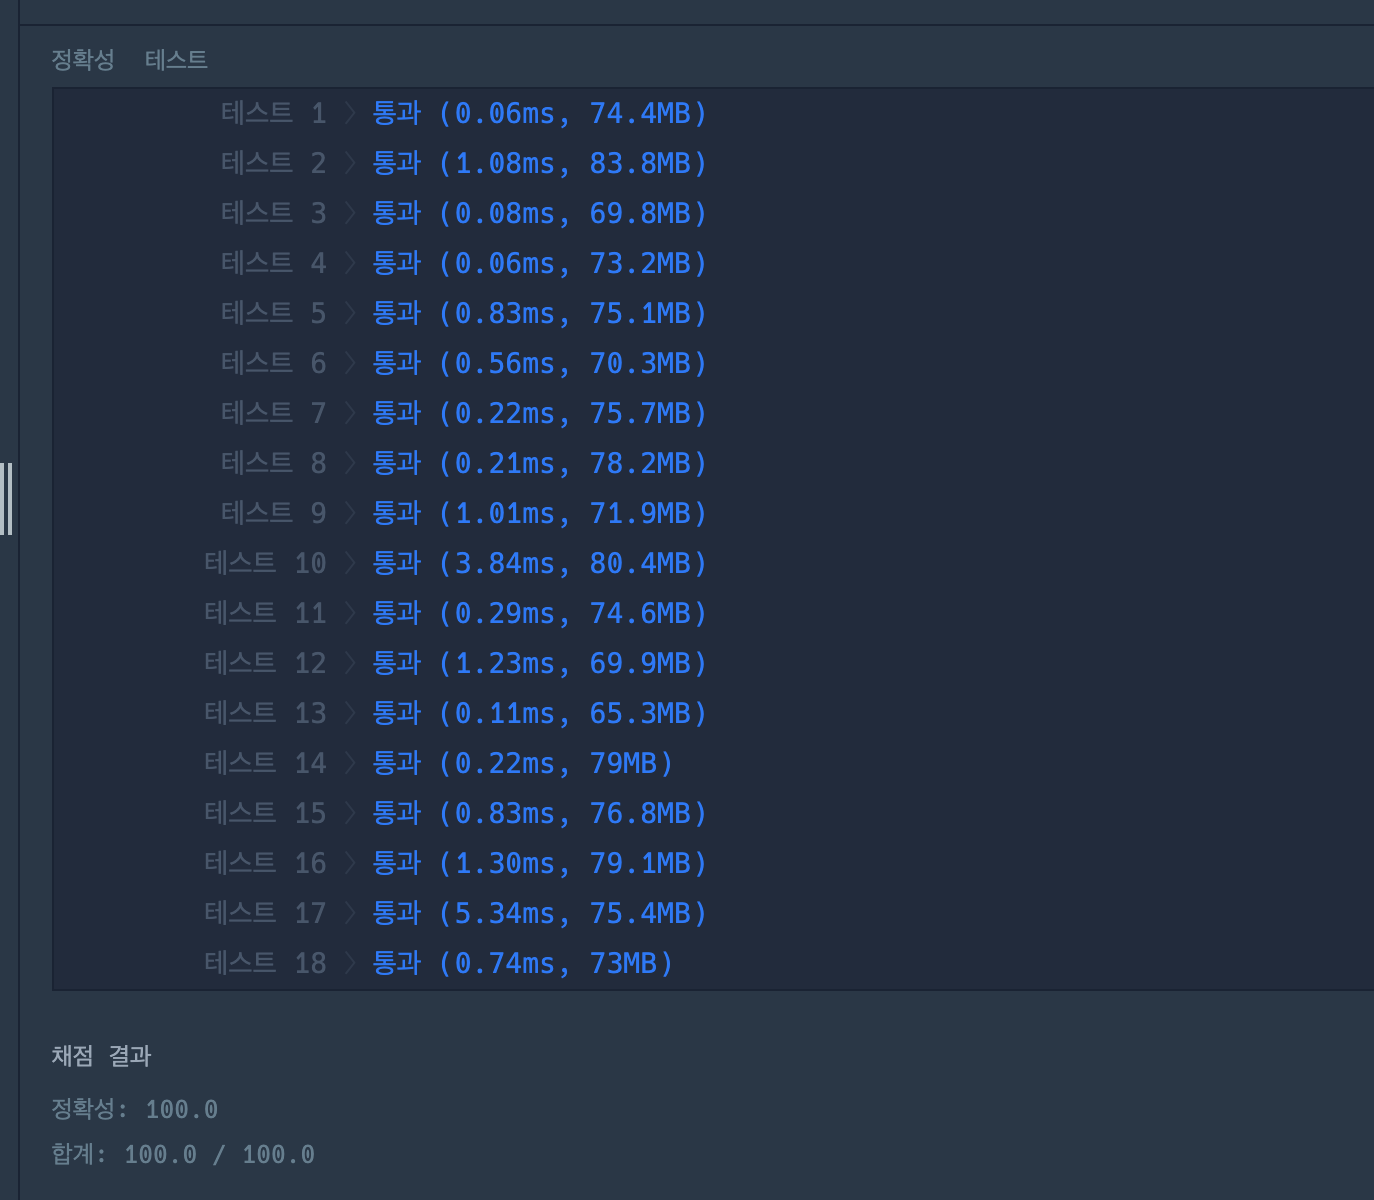The height and width of the screenshot is (1200, 1374).
Task: Select 테스트 4 result (0.06ms, 73.2MB)
Action: (540, 263)
